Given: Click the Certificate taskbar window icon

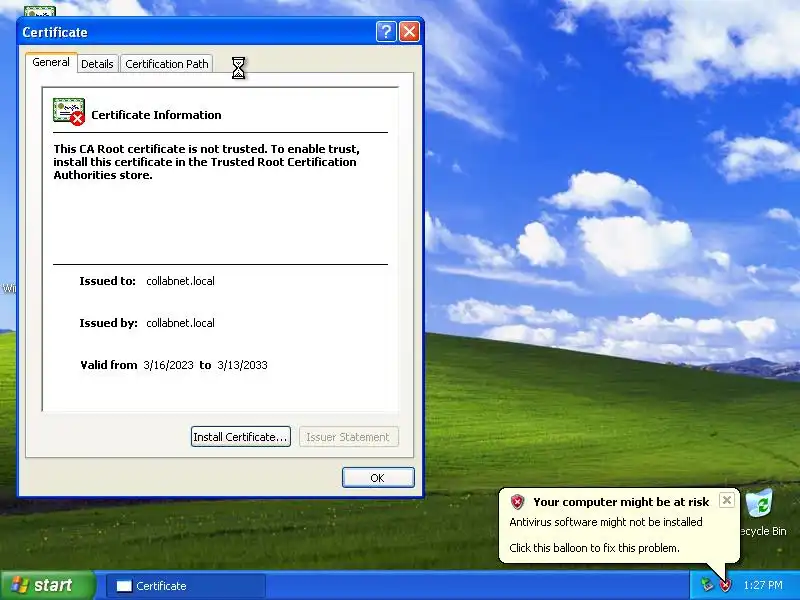Looking at the screenshot, I should [124, 586].
